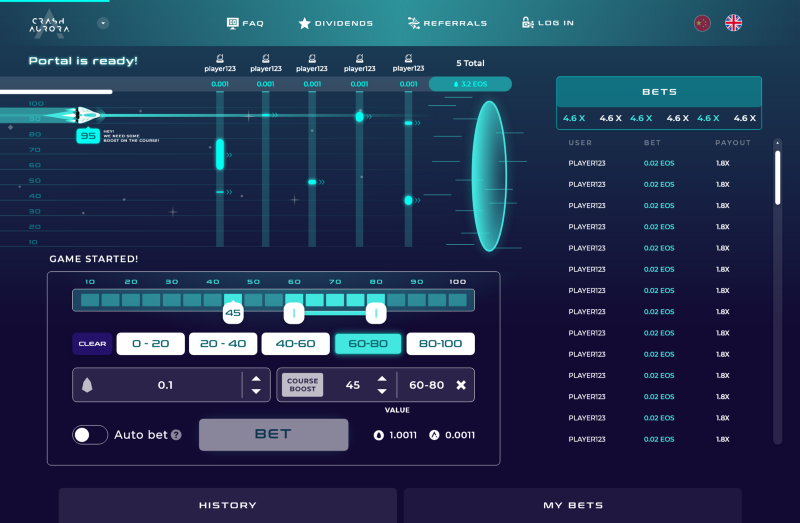The image size is (800, 523).
Task: Click the bets list scrollbar thumb
Action: 778,178
